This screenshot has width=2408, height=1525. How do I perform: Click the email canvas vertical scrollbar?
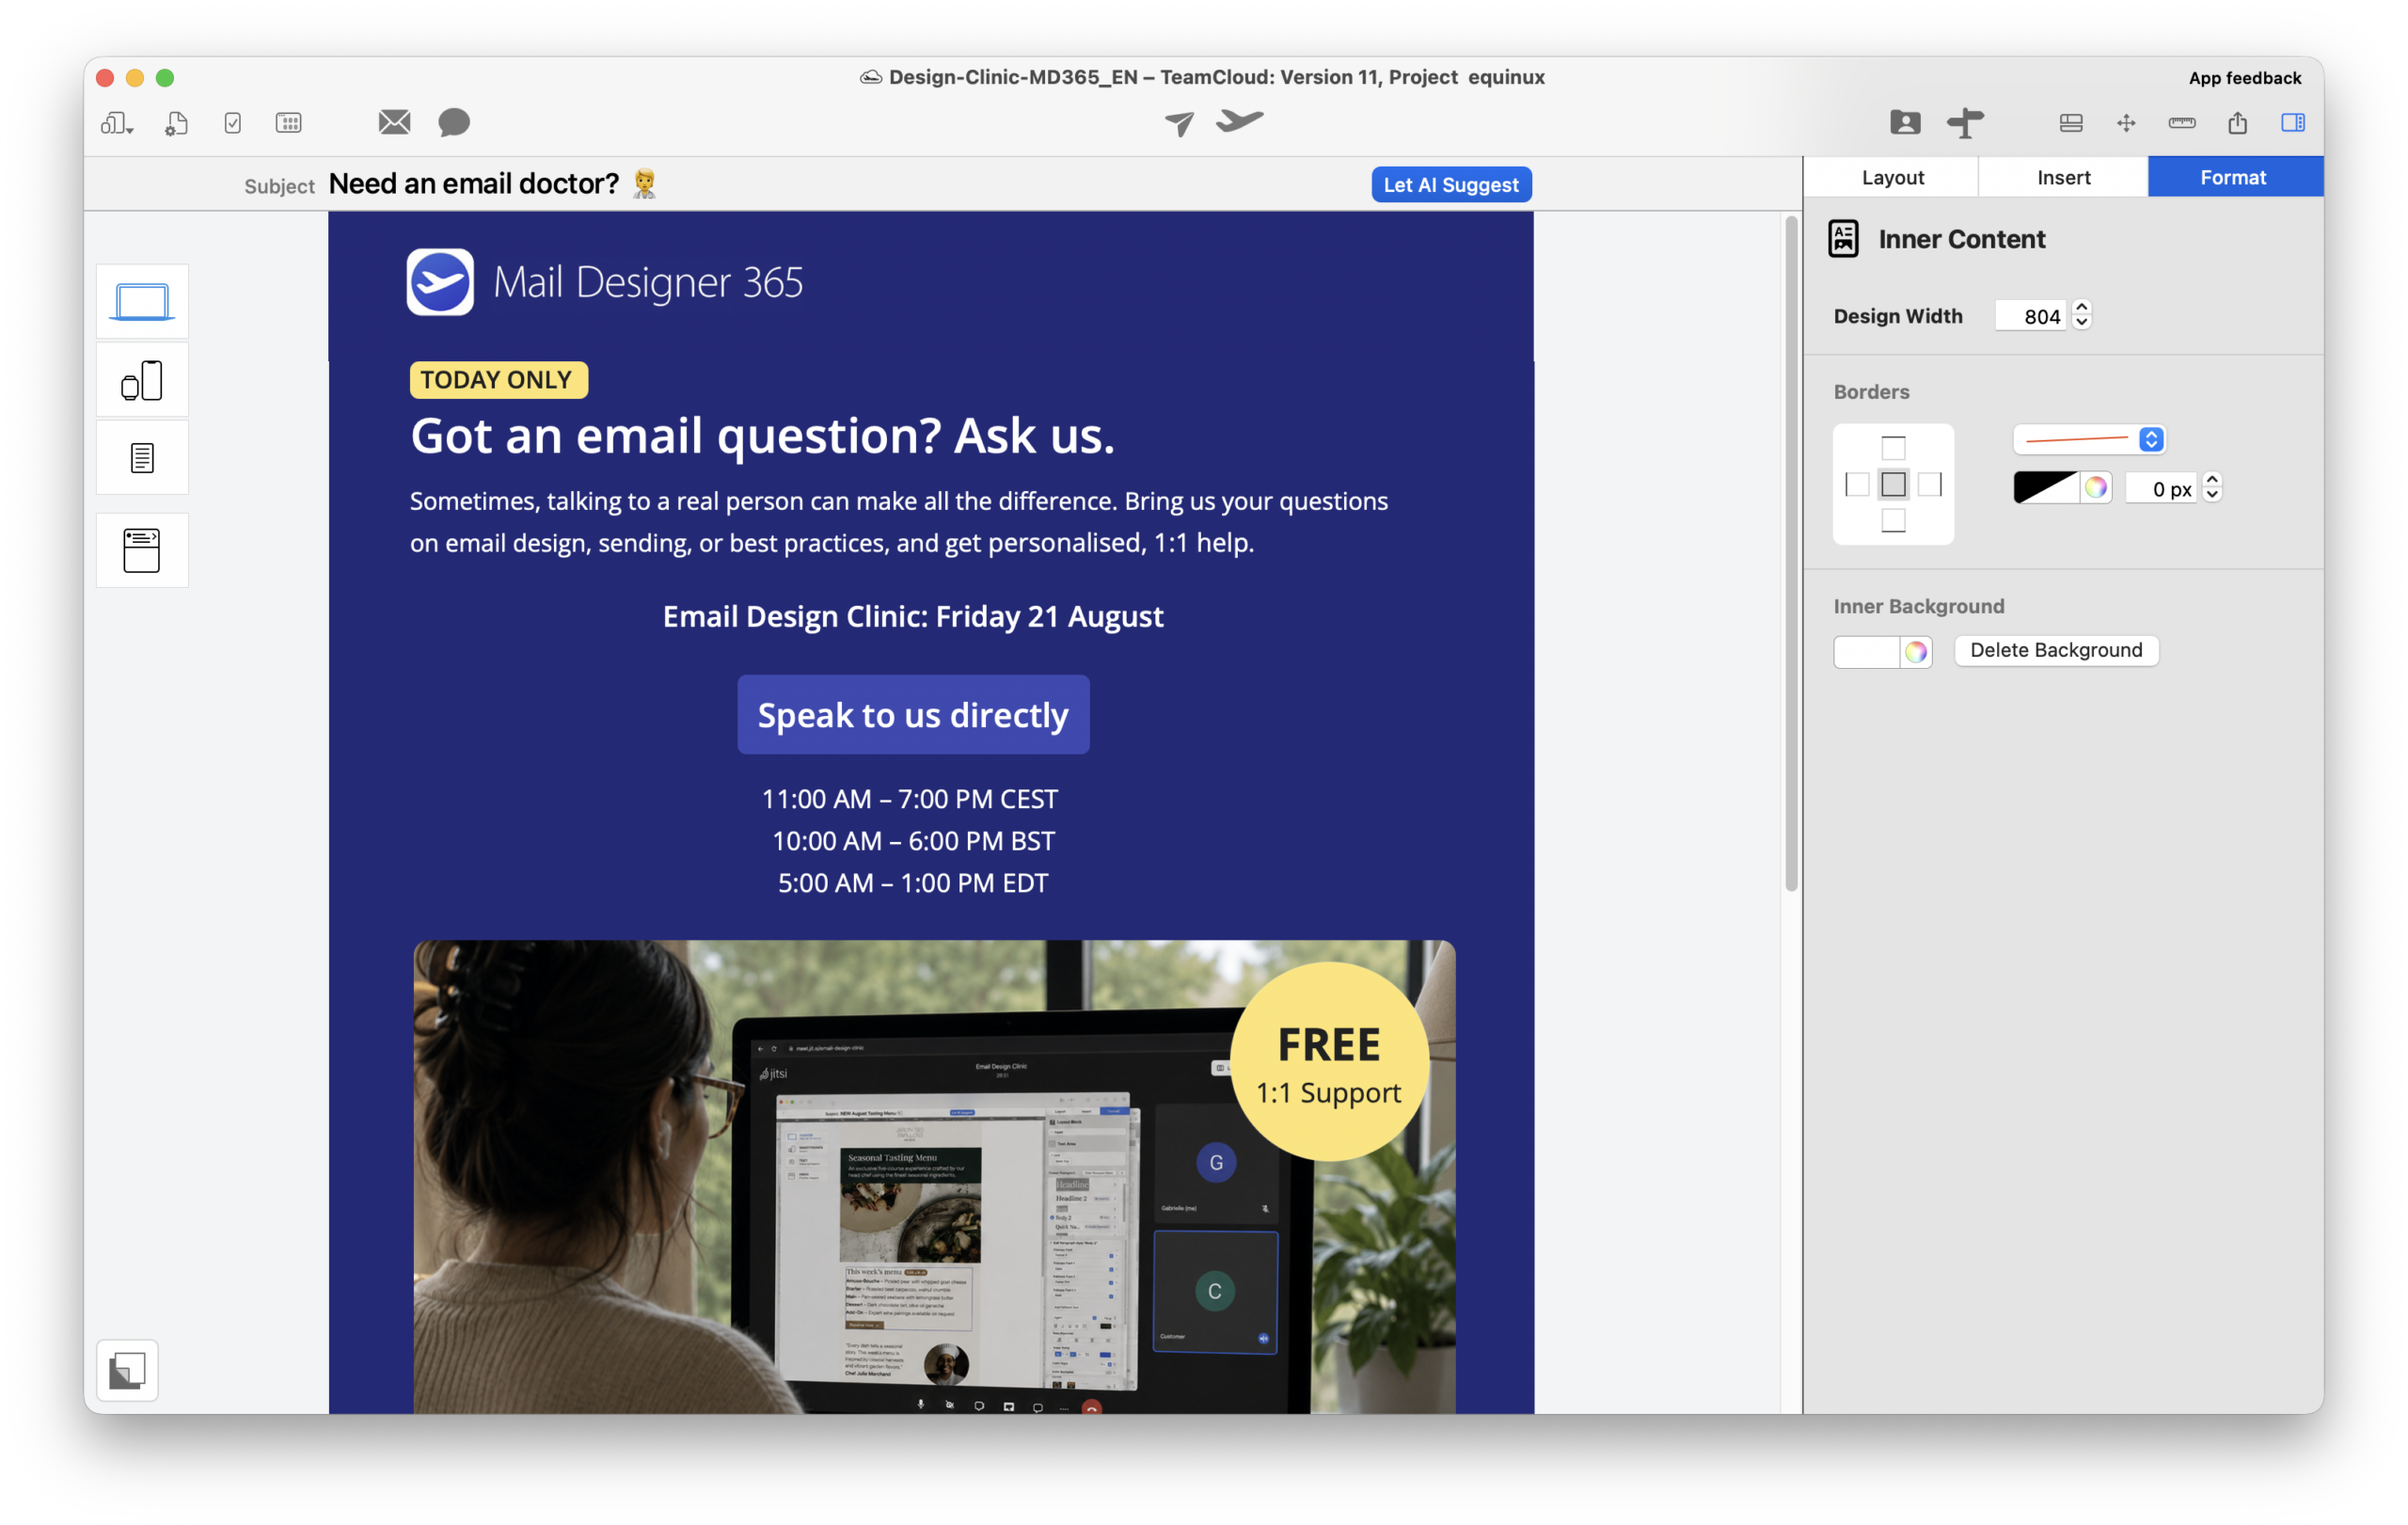[x=1791, y=553]
